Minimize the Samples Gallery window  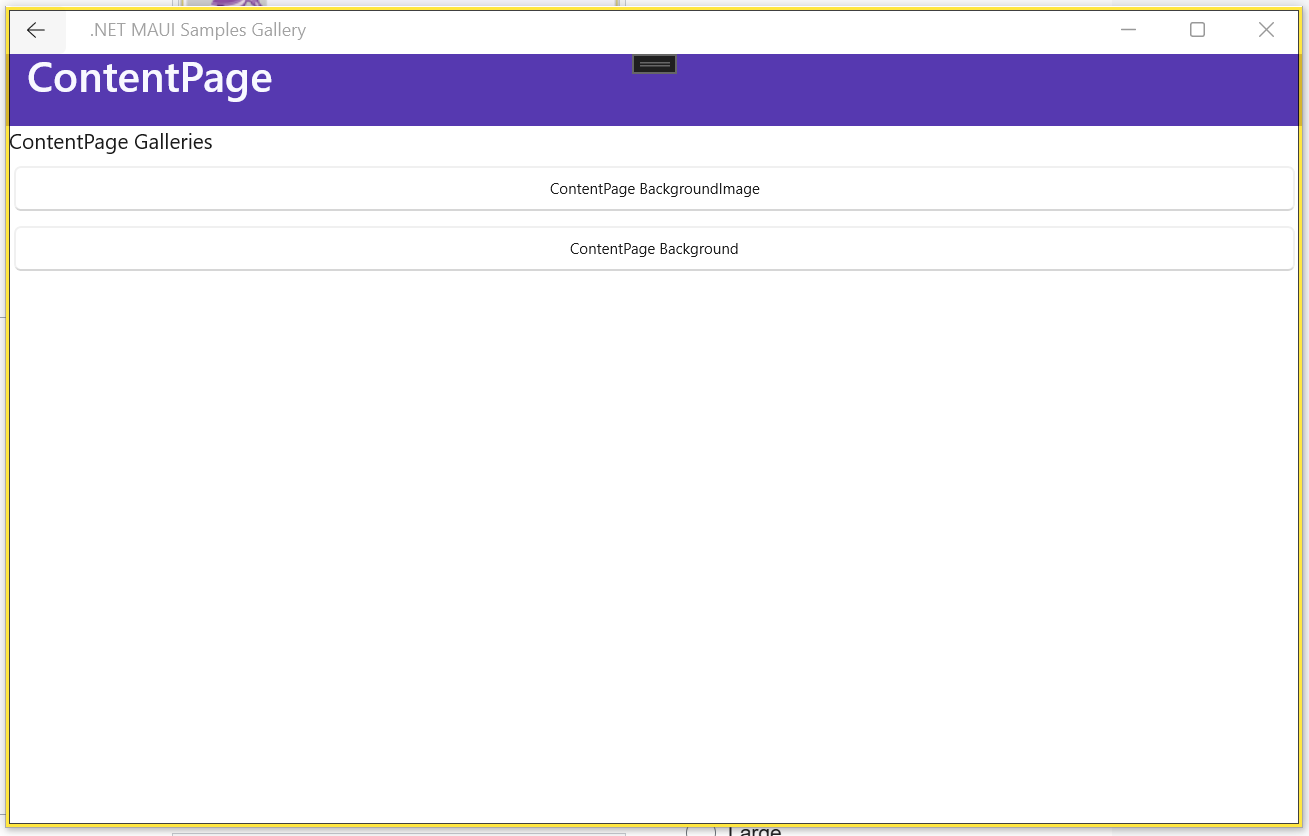pyautogui.click(x=1128, y=30)
